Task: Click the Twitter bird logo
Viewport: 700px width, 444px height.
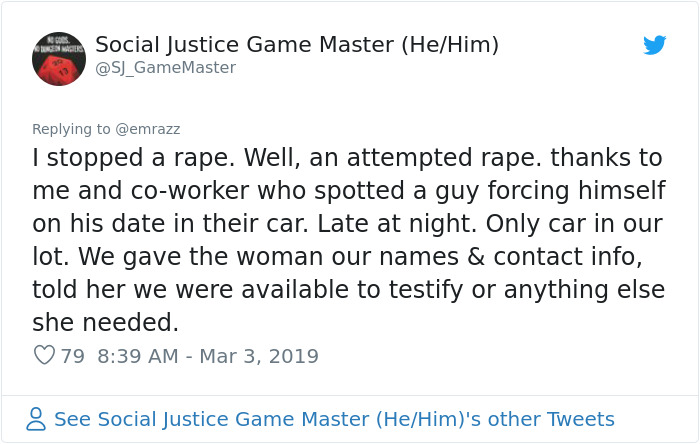Action: 655,45
